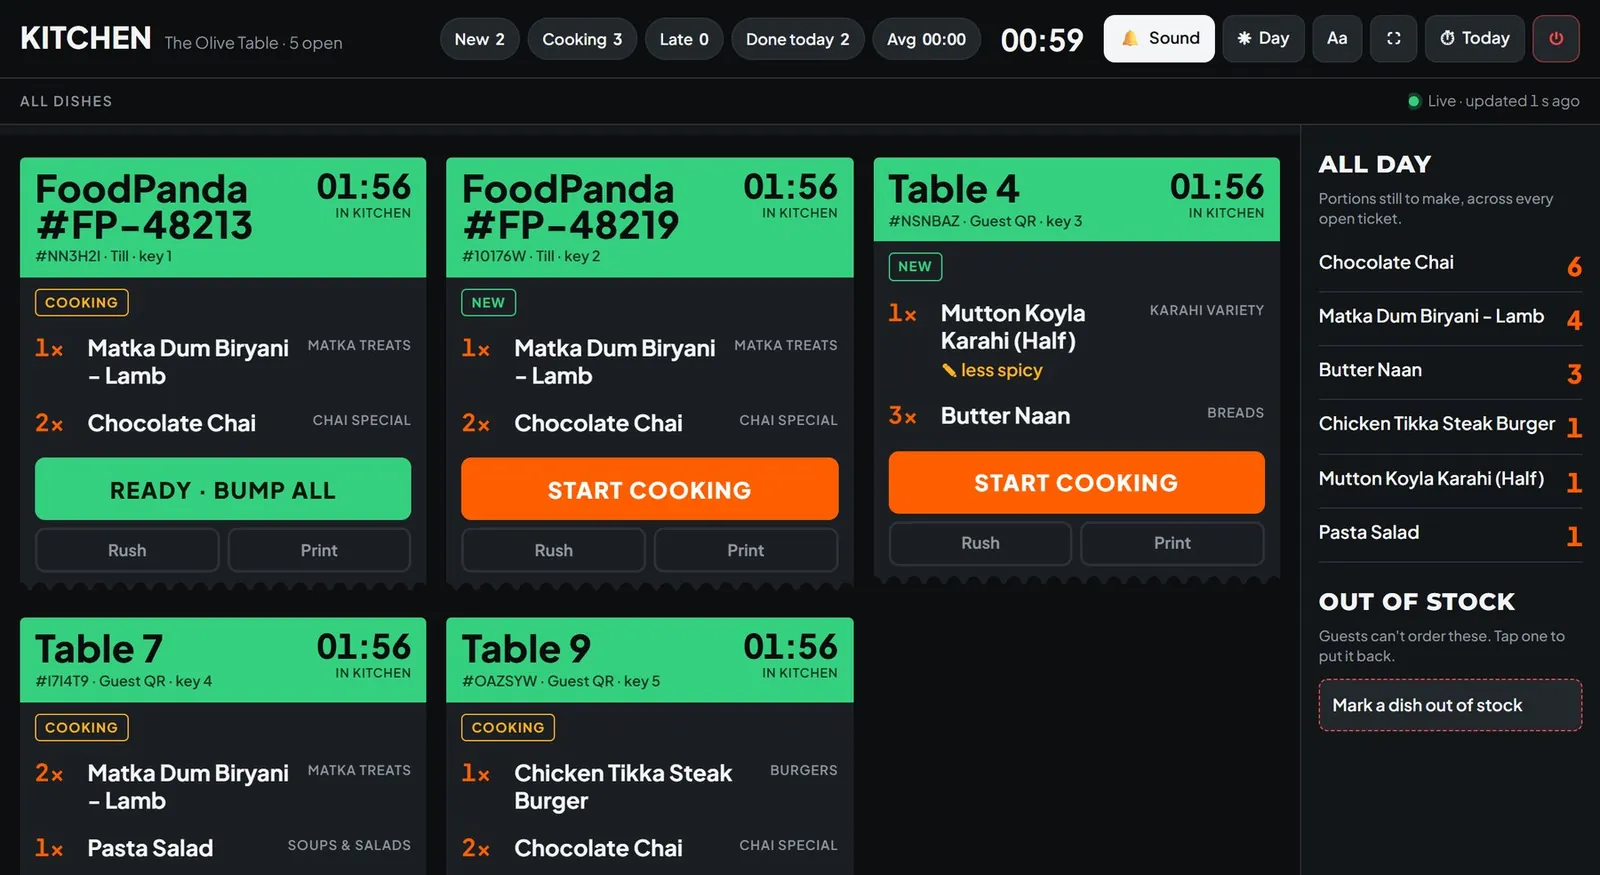Image resolution: width=1600 pixels, height=875 pixels.
Task: Select Mutton Koyla Karahi item on Table 4
Action: pyautogui.click(x=1076, y=340)
